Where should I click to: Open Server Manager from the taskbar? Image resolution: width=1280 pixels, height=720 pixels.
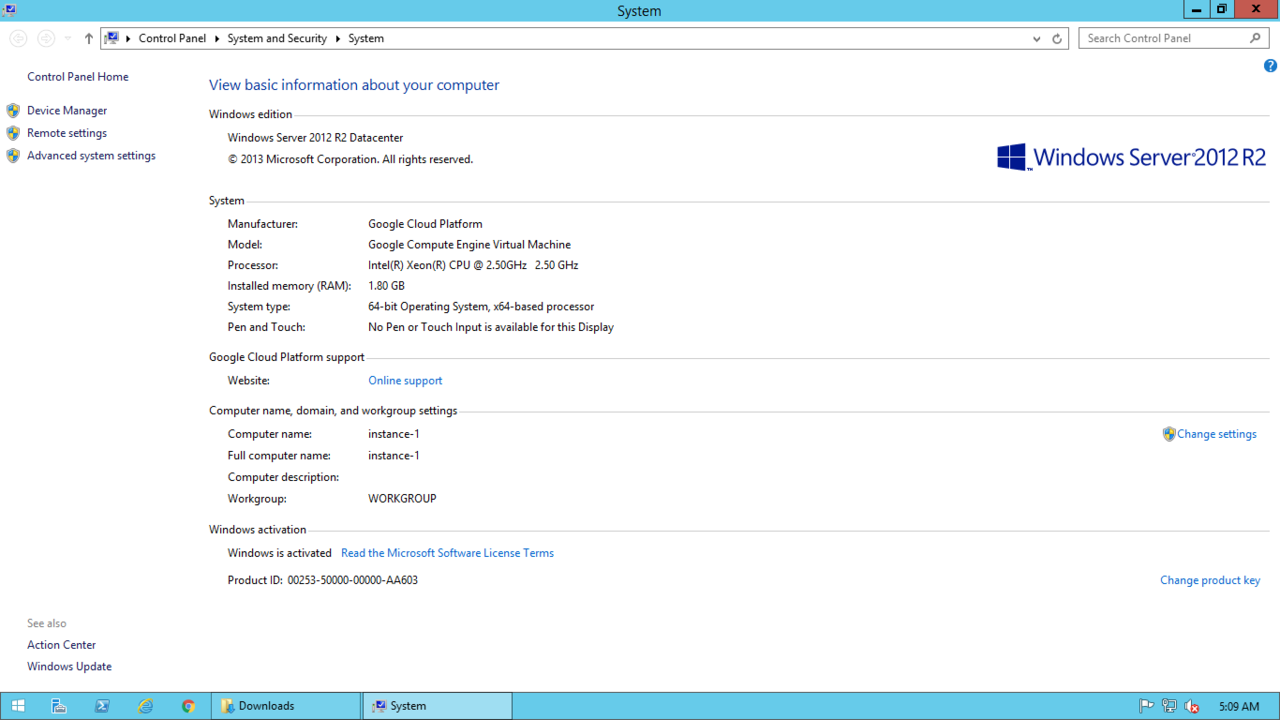[x=59, y=706]
